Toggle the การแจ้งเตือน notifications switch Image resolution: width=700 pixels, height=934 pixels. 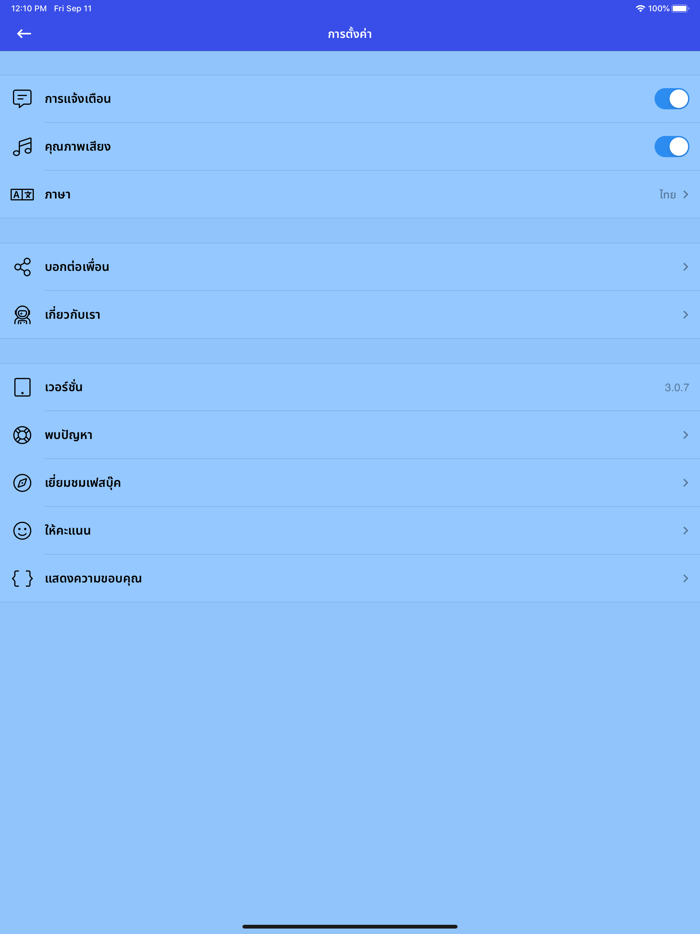[x=671, y=99]
